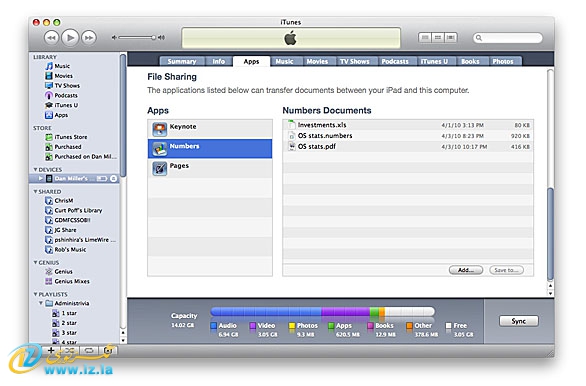Click the Add... button
The image size is (586, 386).
466,270
